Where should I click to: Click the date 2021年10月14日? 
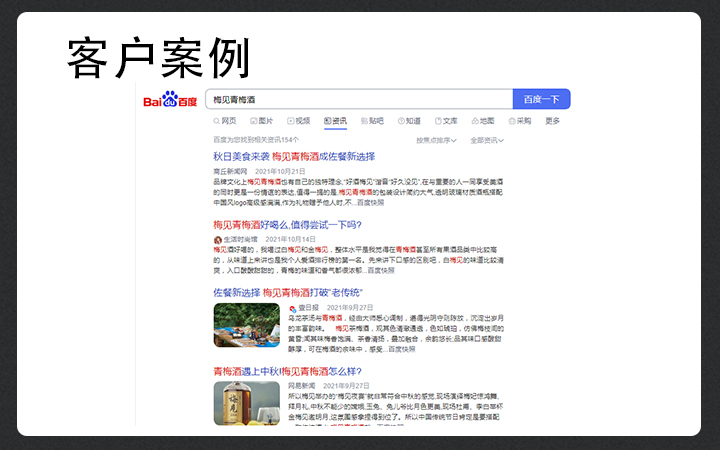[290, 239]
